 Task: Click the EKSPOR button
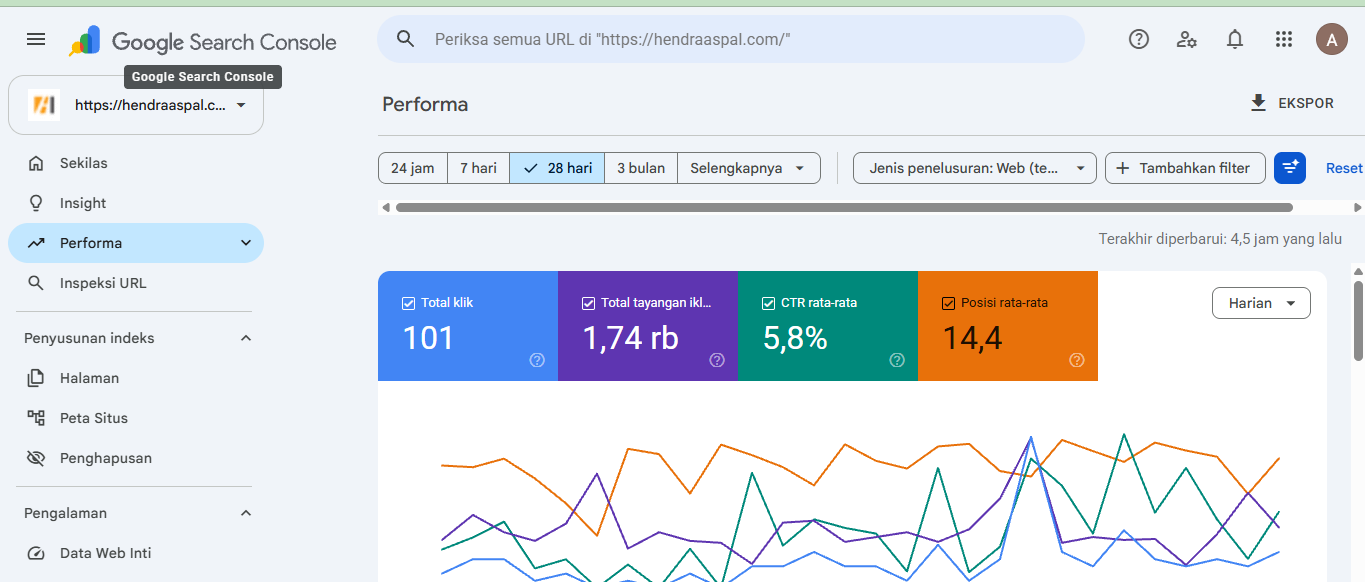(1292, 103)
